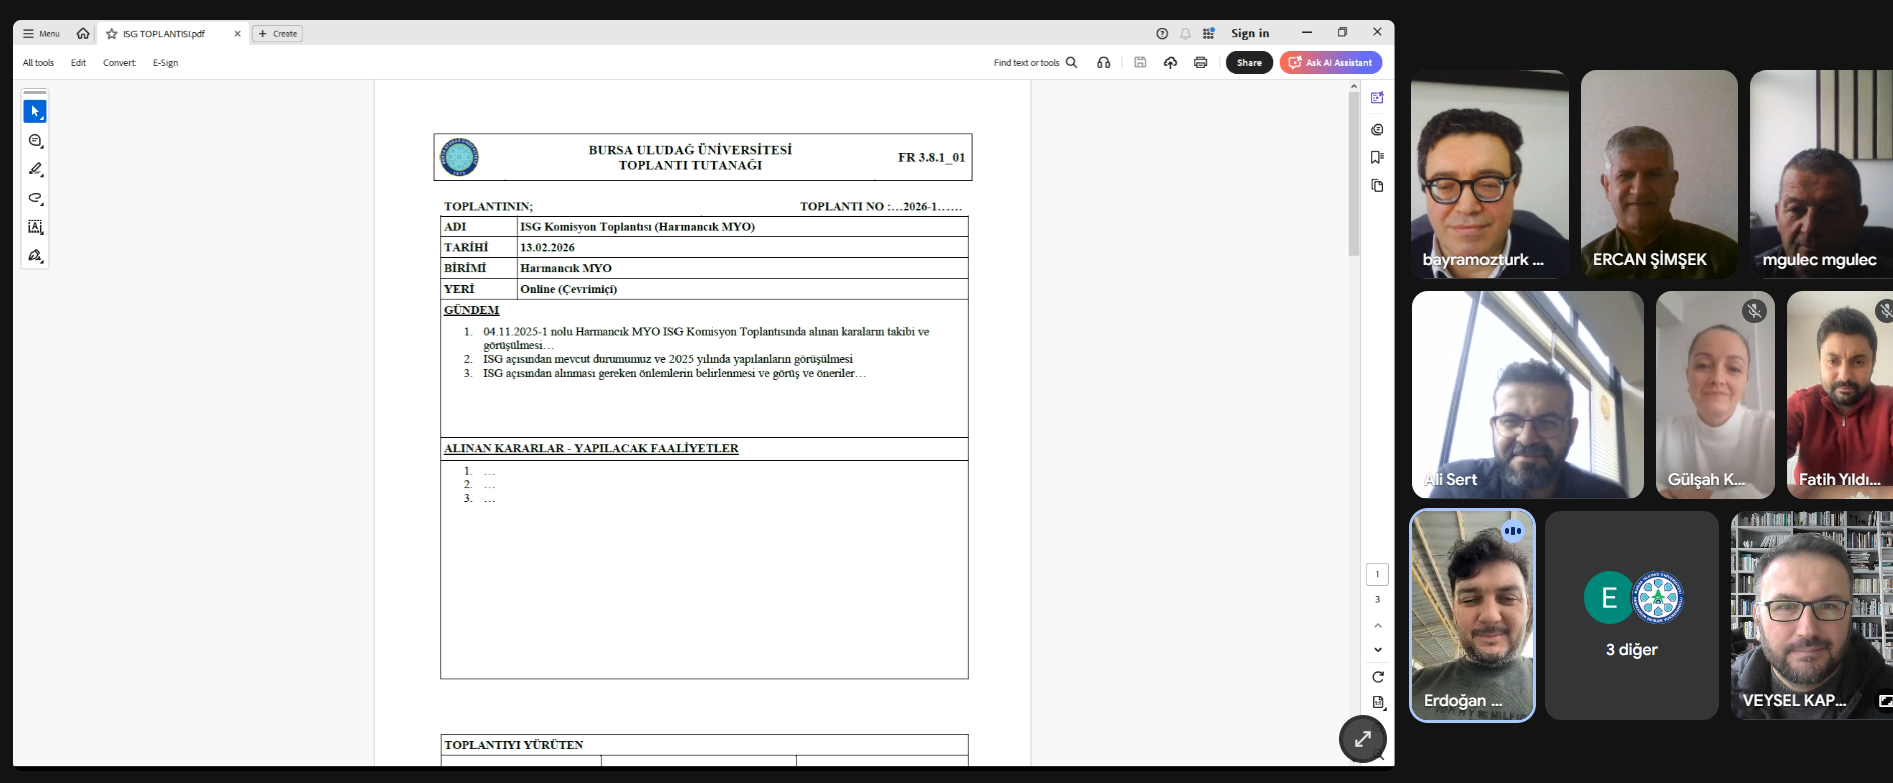
Task: Star the ISG TOPLANTISI.pdf tab
Action: coord(111,34)
